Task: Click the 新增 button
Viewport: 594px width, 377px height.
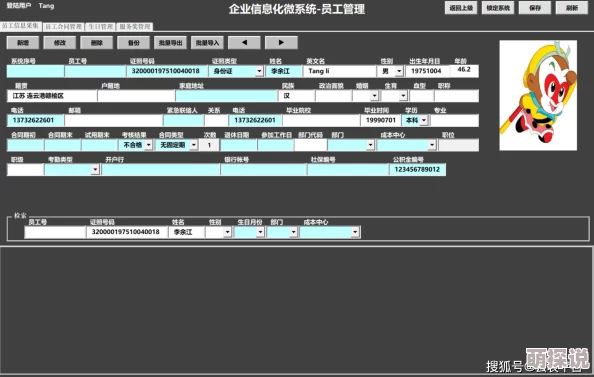Action: point(23,42)
